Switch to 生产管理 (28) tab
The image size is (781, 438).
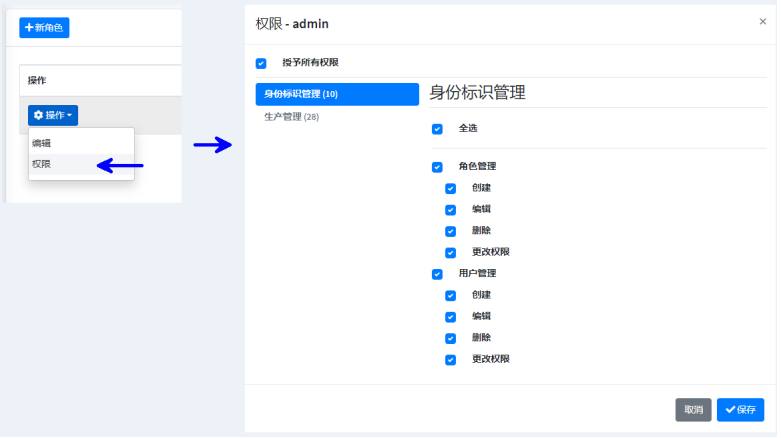pos(291,117)
